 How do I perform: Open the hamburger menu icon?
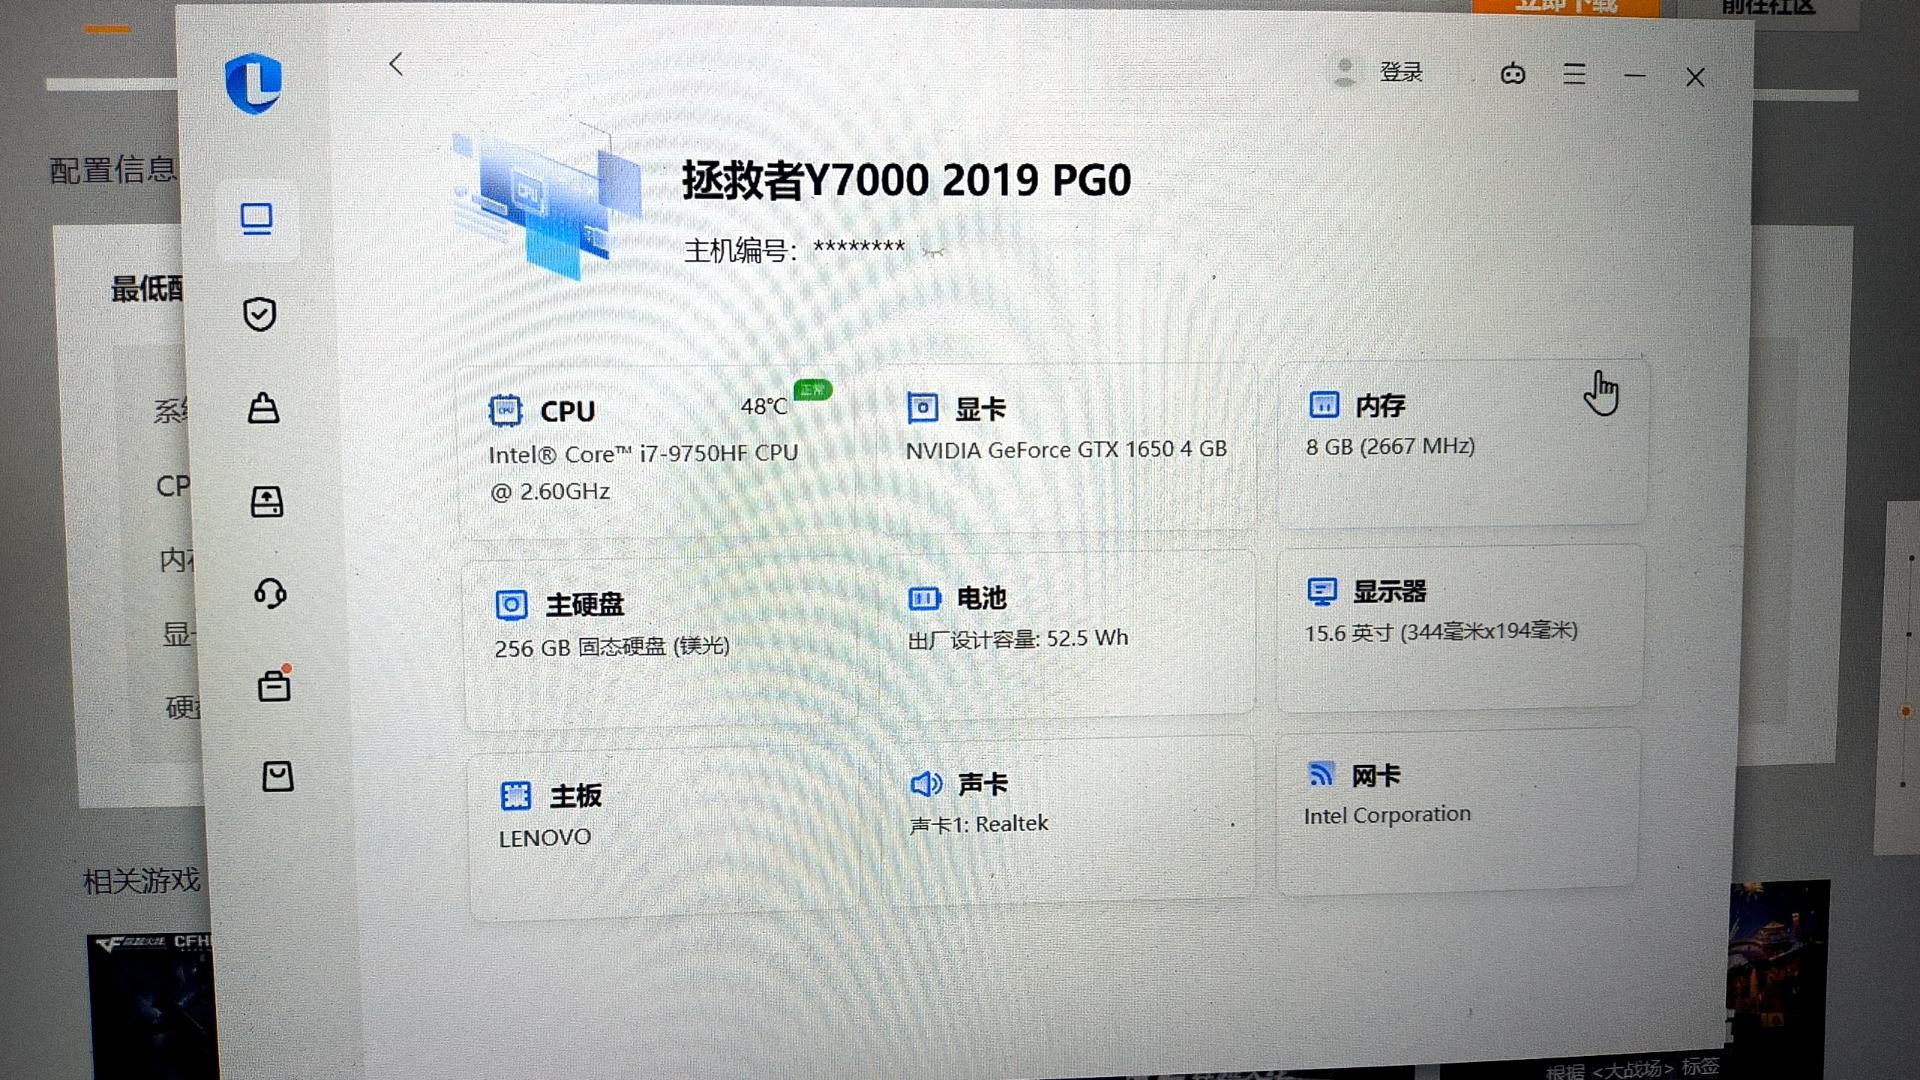point(1575,74)
